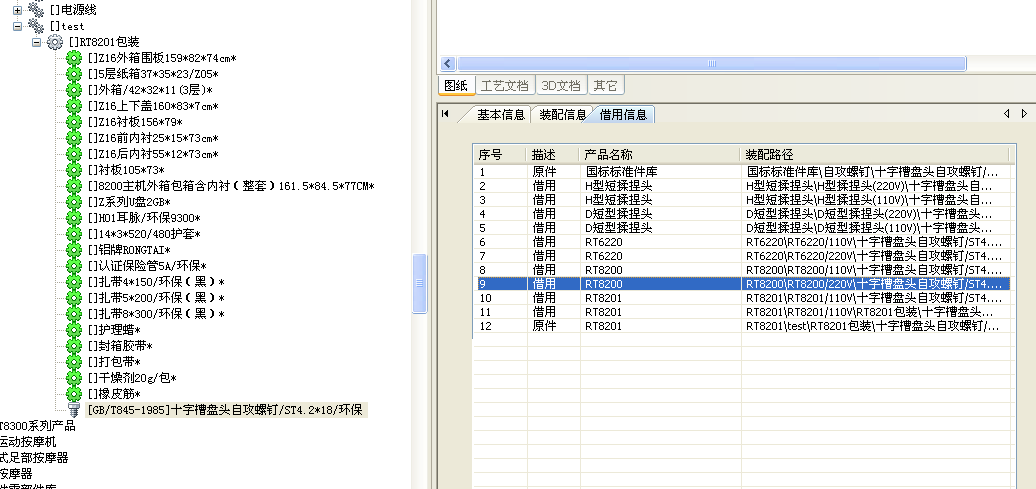Sort table by 序号 column header
The width and height of the screenshot is (1036, 489).
point(500,155)
